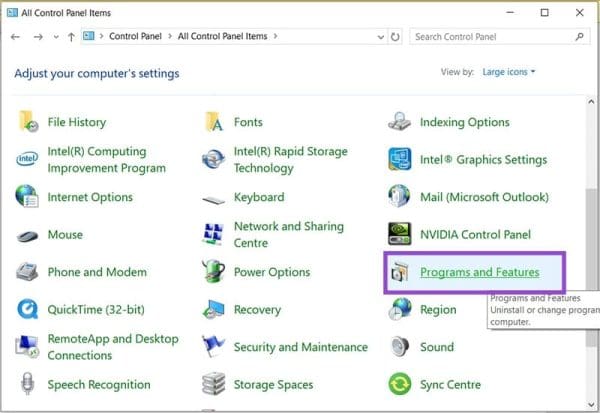Open the Mail (Microsoft Outlook) icon
The width and height of the screenshot is (600, 413).
coord(399,196)
